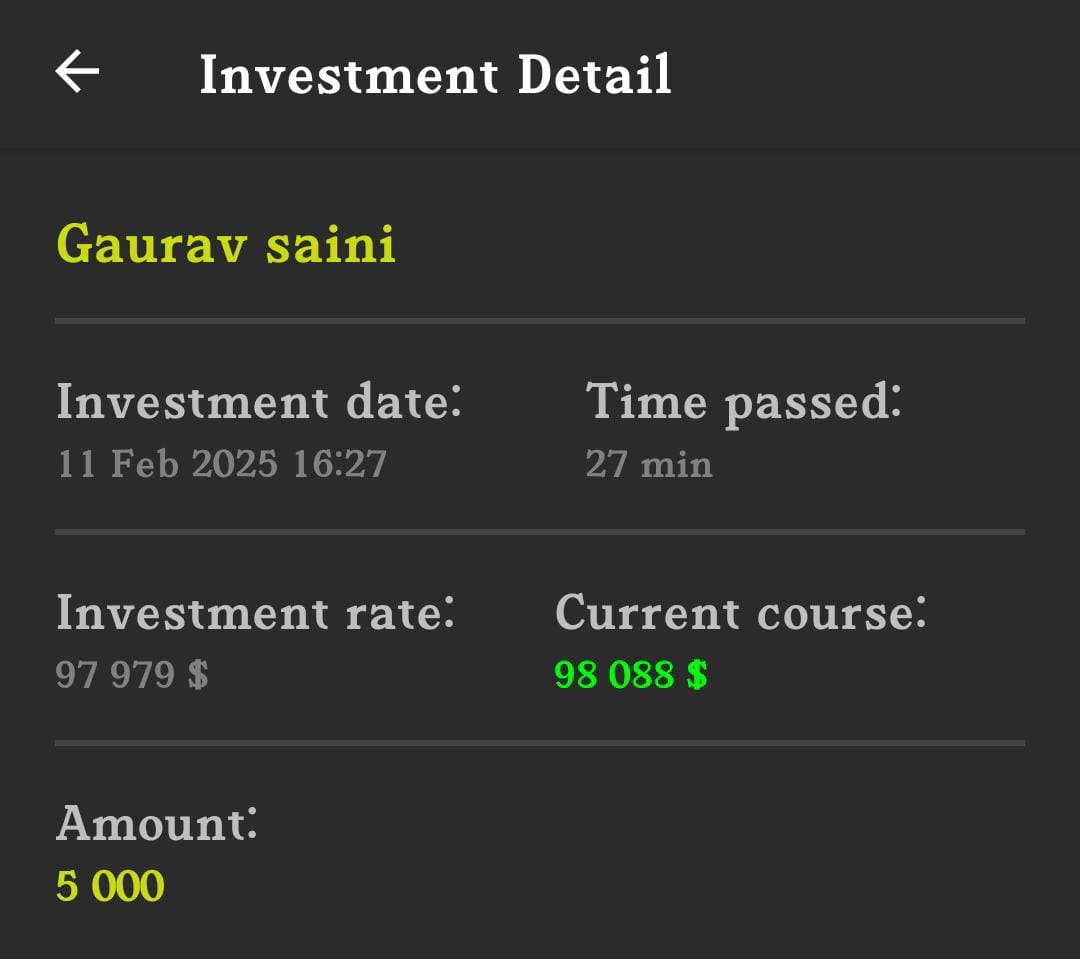The image size is (1080, 959).
Task: Tap the Time passed label
Action: [743, 402]
